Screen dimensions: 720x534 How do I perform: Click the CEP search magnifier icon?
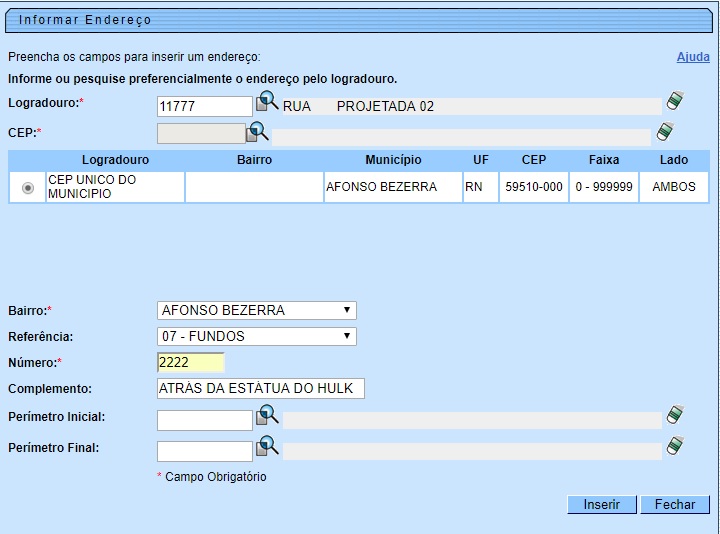tap(259, 131)
